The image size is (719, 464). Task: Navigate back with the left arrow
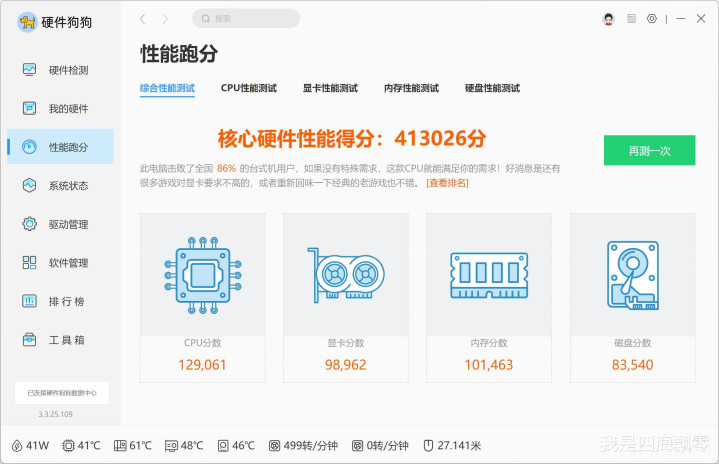tap(143, 19)
